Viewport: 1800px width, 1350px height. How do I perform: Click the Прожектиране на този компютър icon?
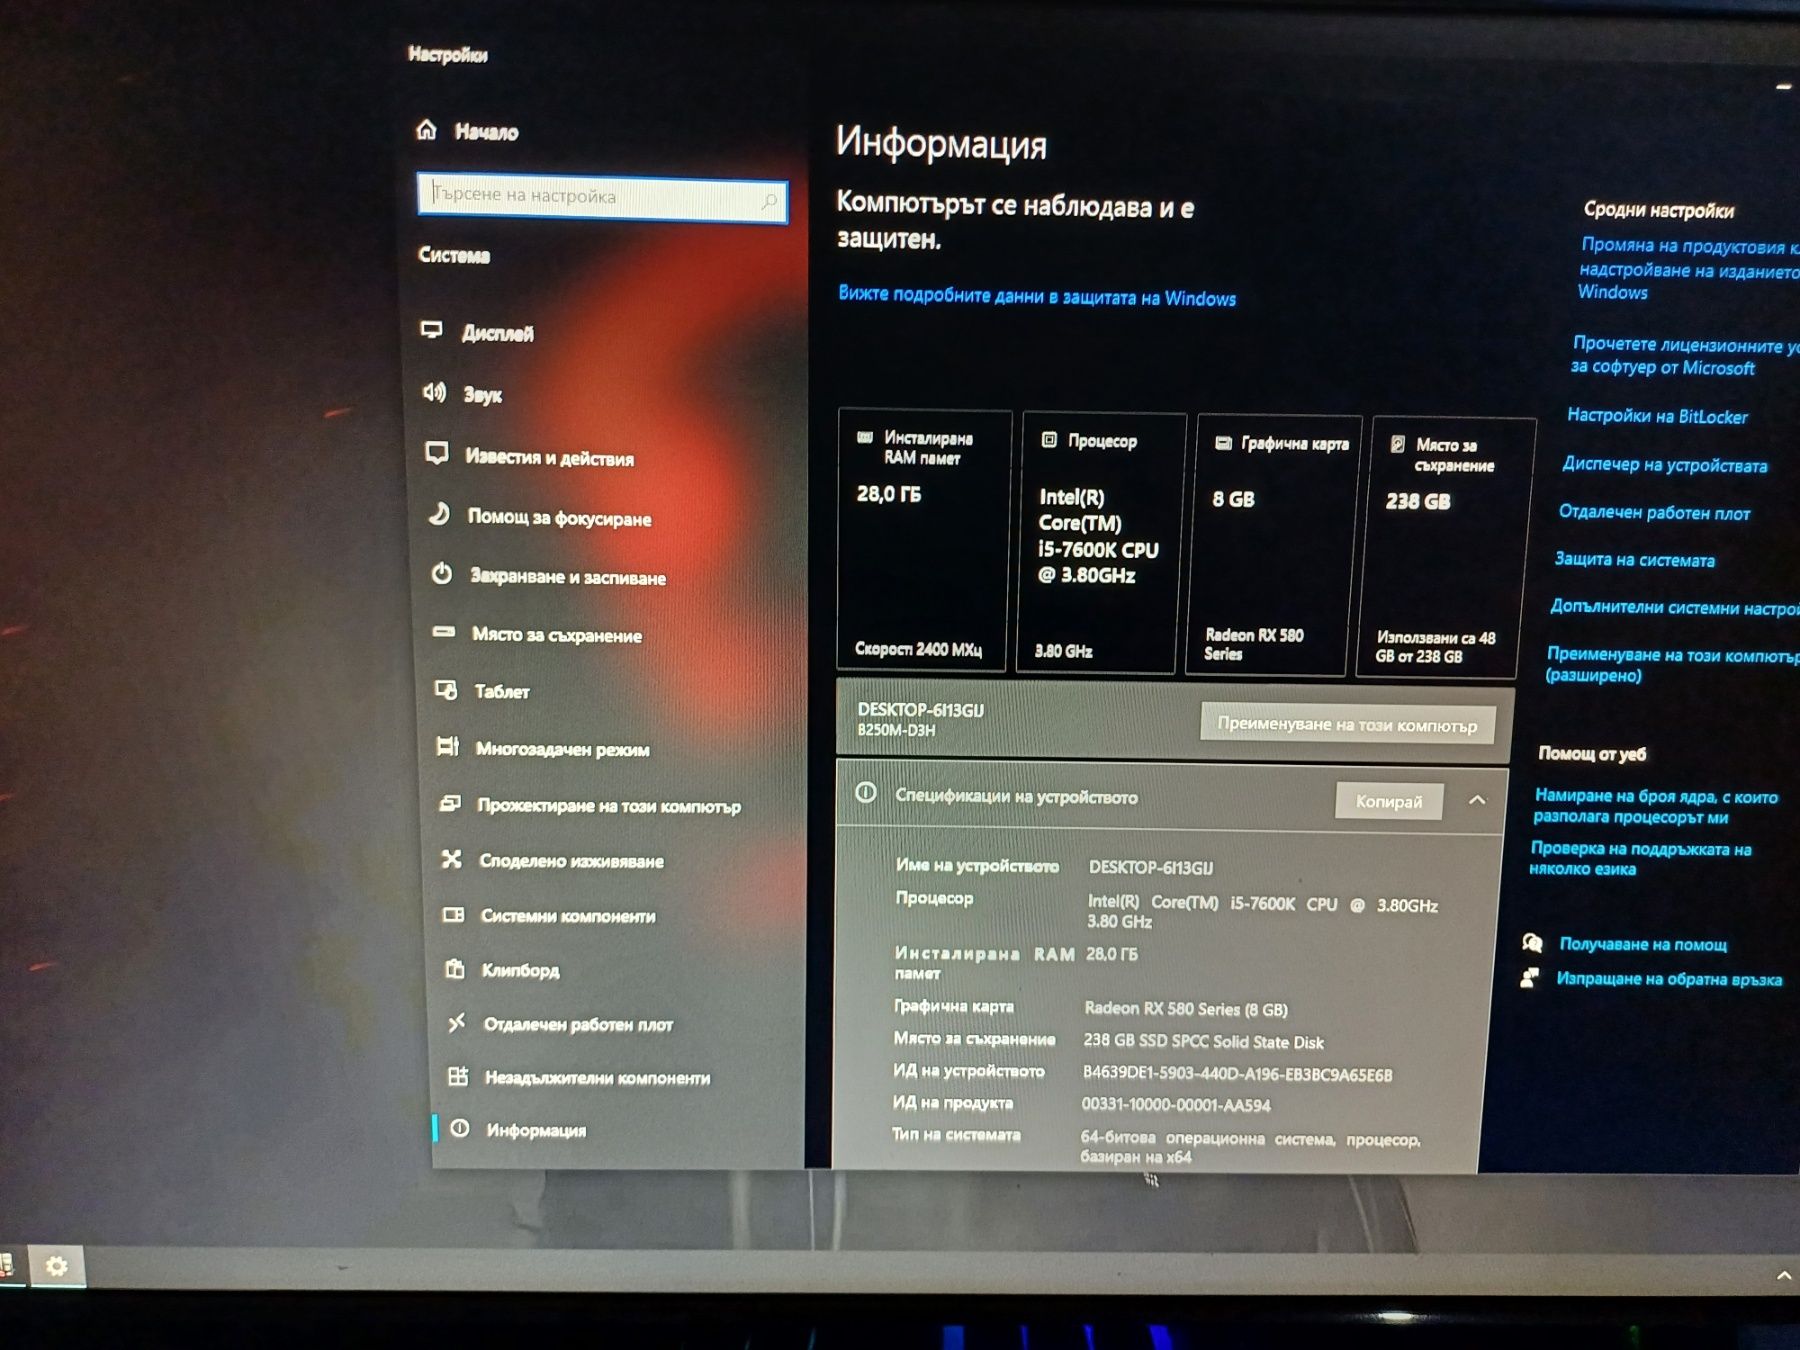pyautogui.click(x=450, y=803)
